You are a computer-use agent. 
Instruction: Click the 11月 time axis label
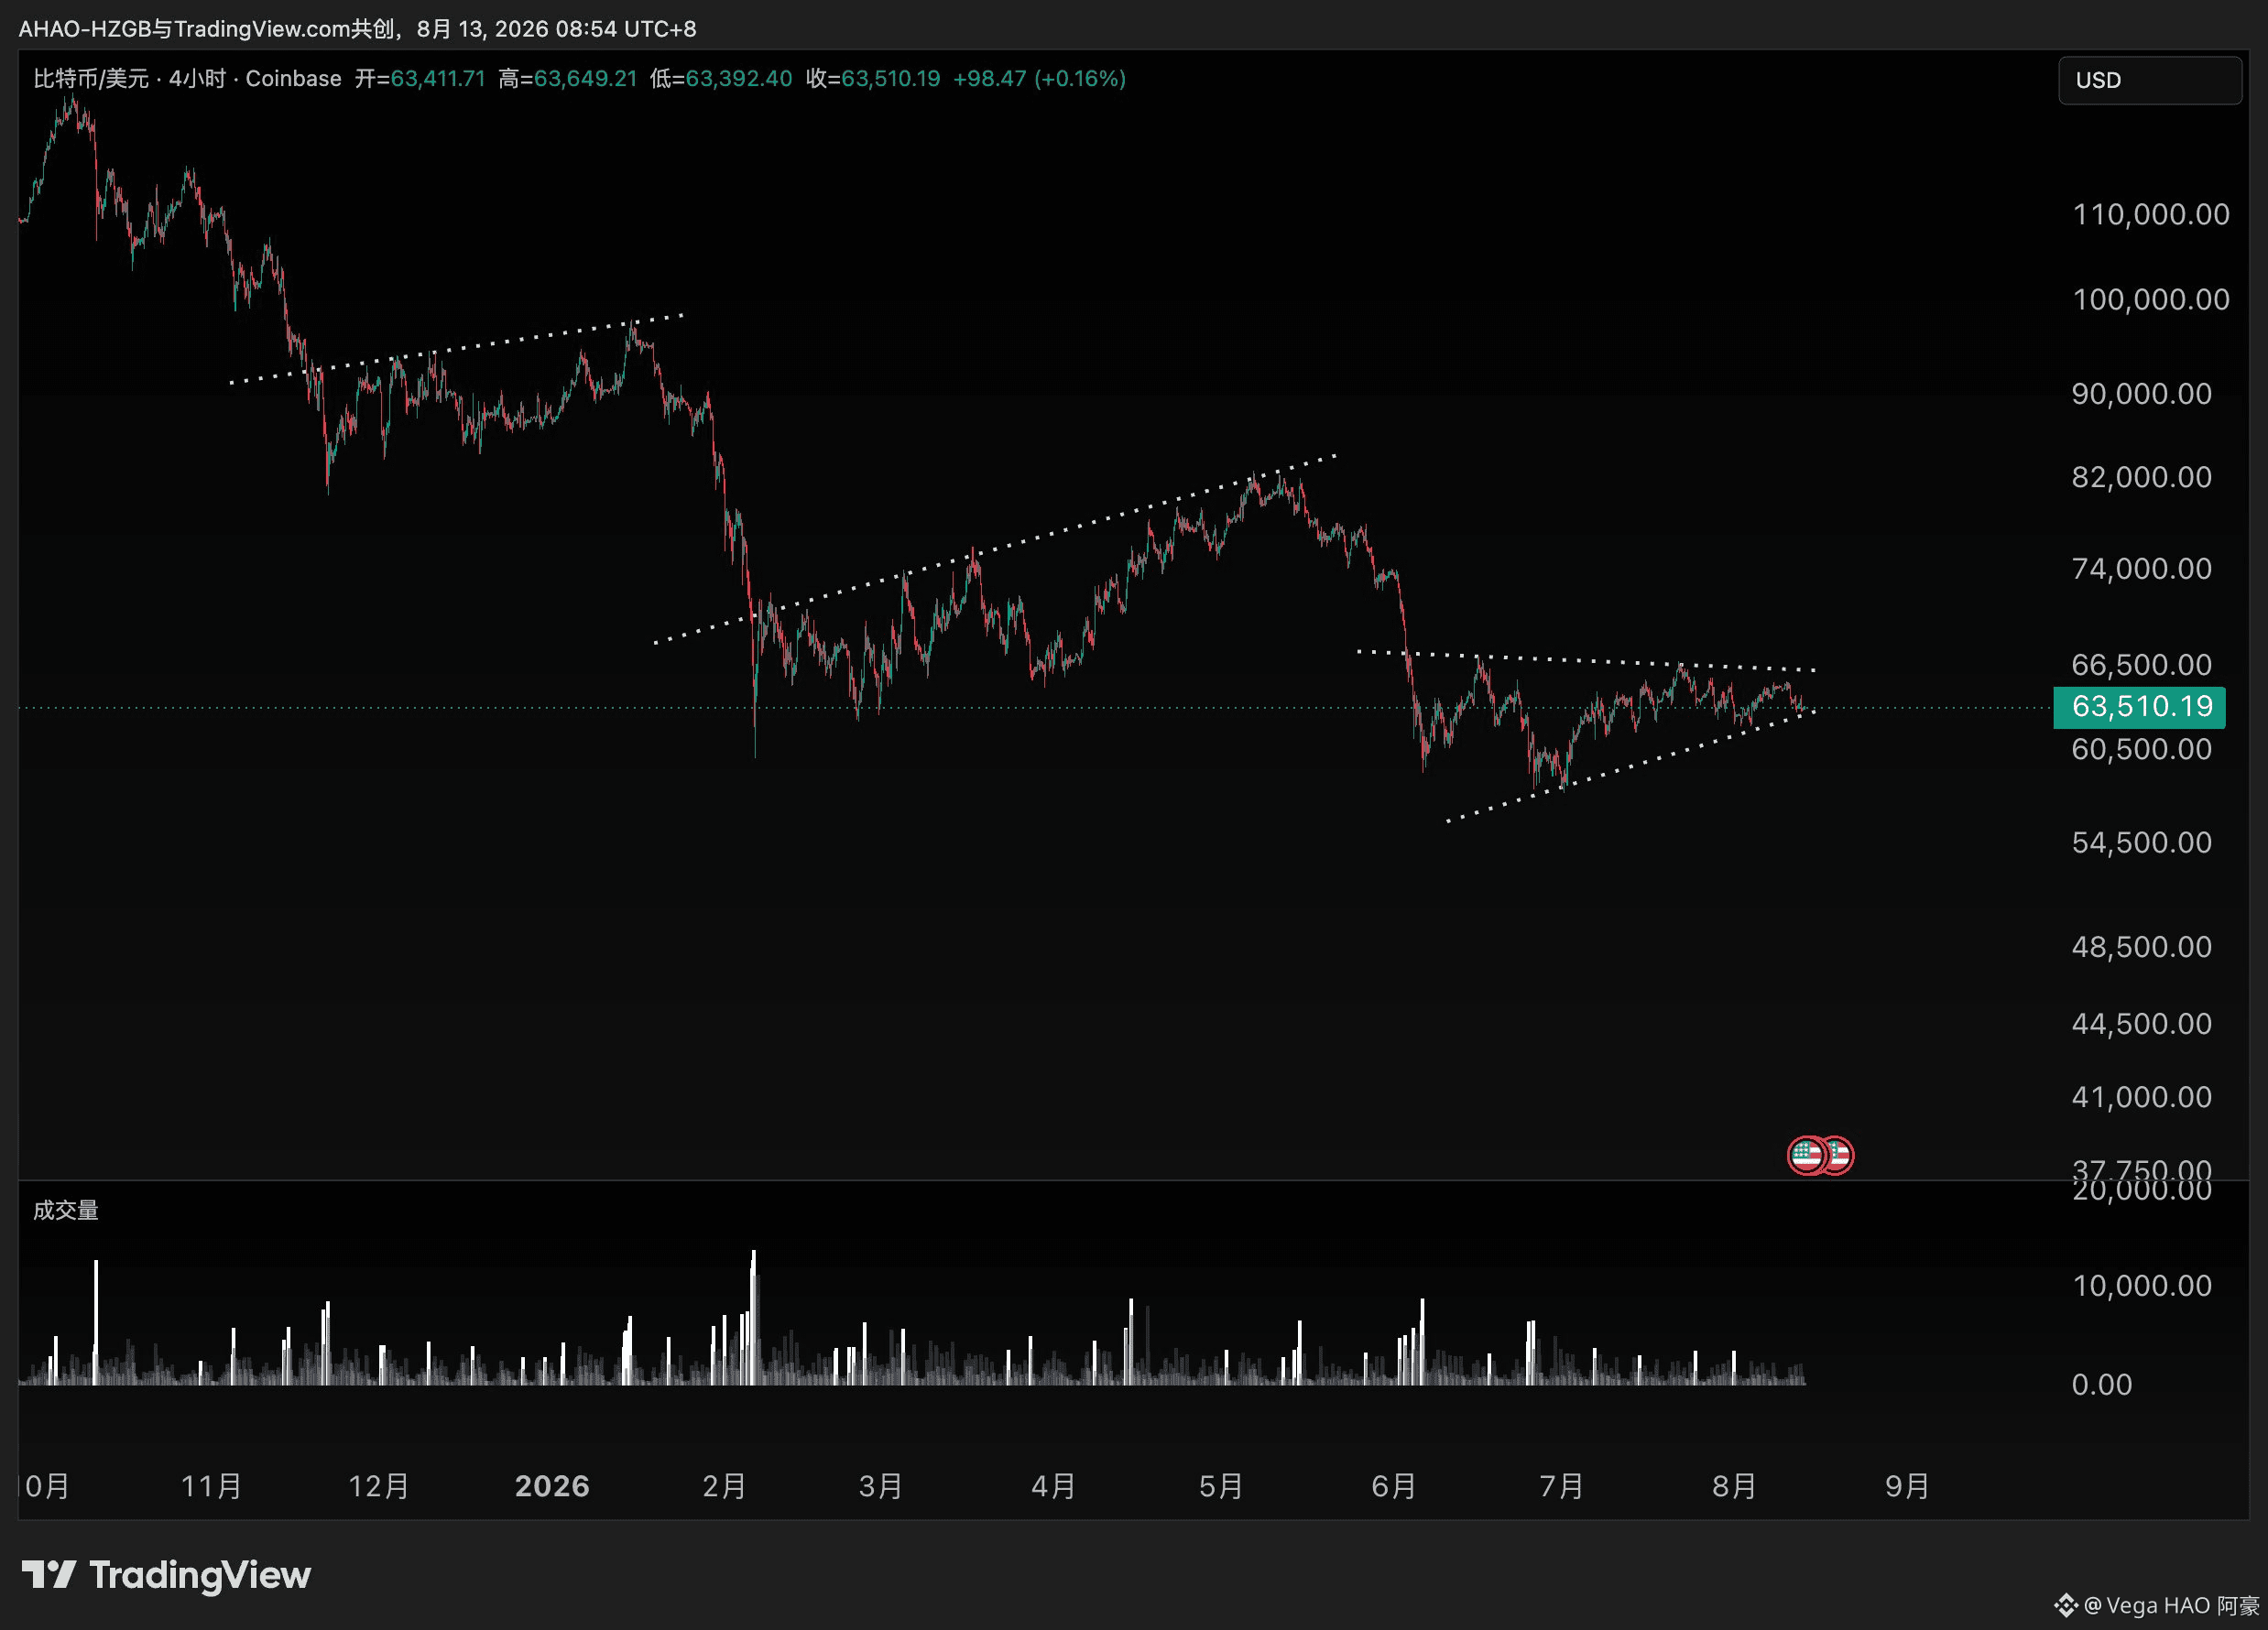[211, 1486]
